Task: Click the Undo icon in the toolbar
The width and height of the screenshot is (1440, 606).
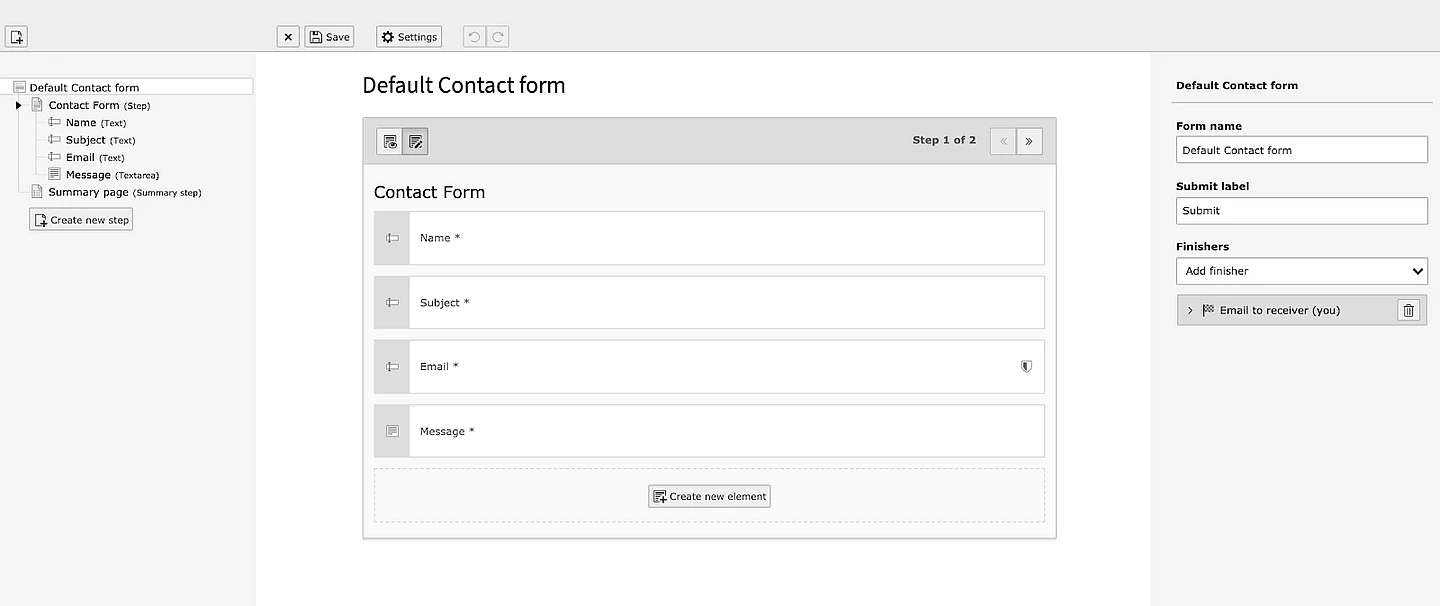Action: [472, 36]
